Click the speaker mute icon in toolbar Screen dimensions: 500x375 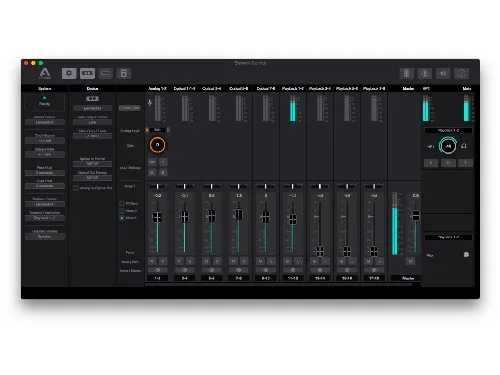coord(443,73)
